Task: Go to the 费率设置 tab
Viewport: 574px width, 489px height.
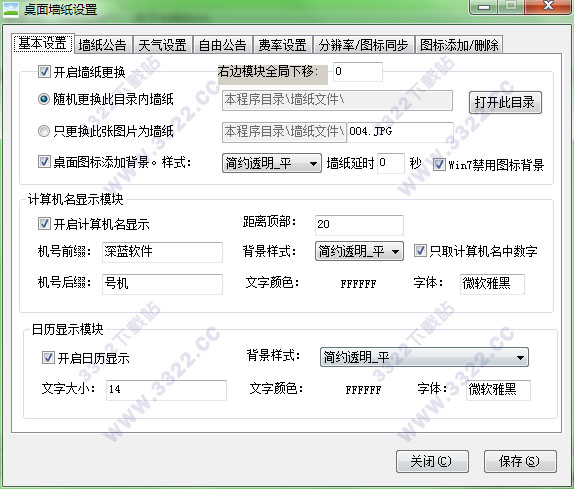Action: [x=282, y=45]
